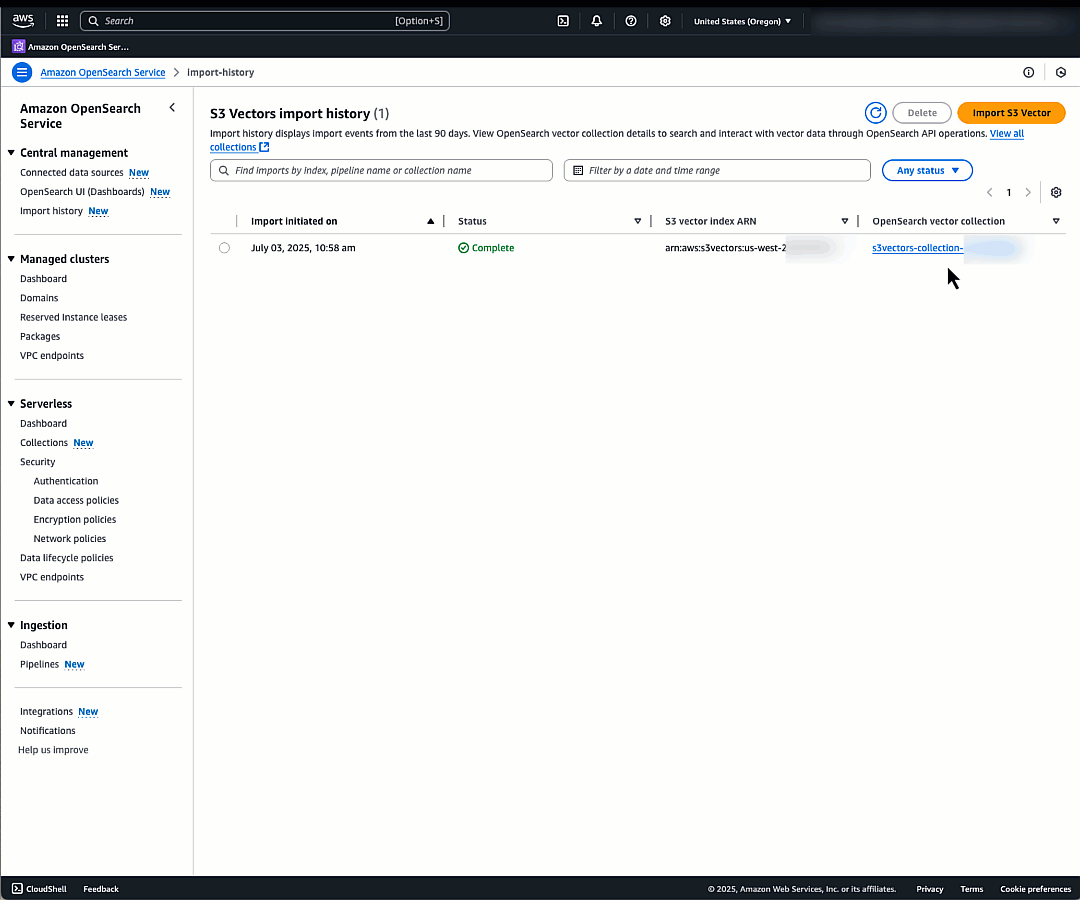Collapse the side navigation panel

[172, 107]
